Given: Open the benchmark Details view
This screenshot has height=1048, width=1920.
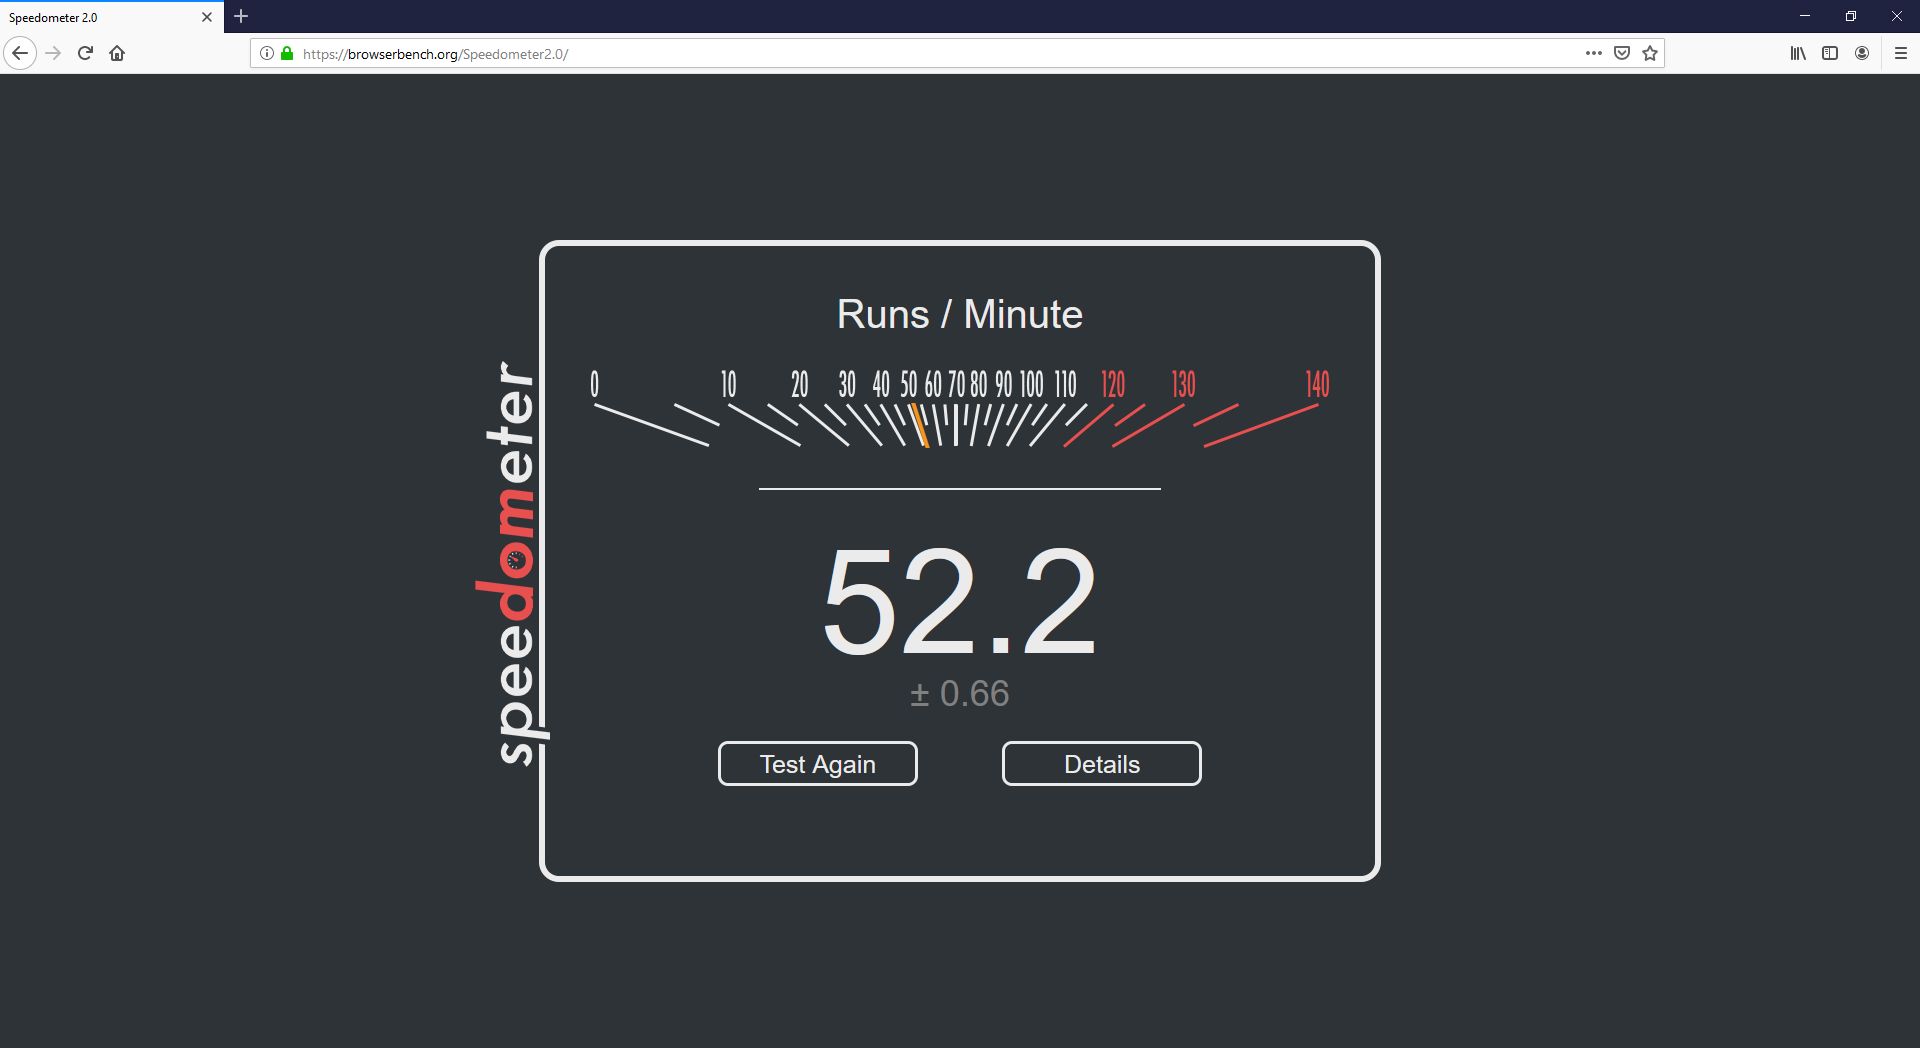Looking at the screenshot, I should (x=1101, y=763).
